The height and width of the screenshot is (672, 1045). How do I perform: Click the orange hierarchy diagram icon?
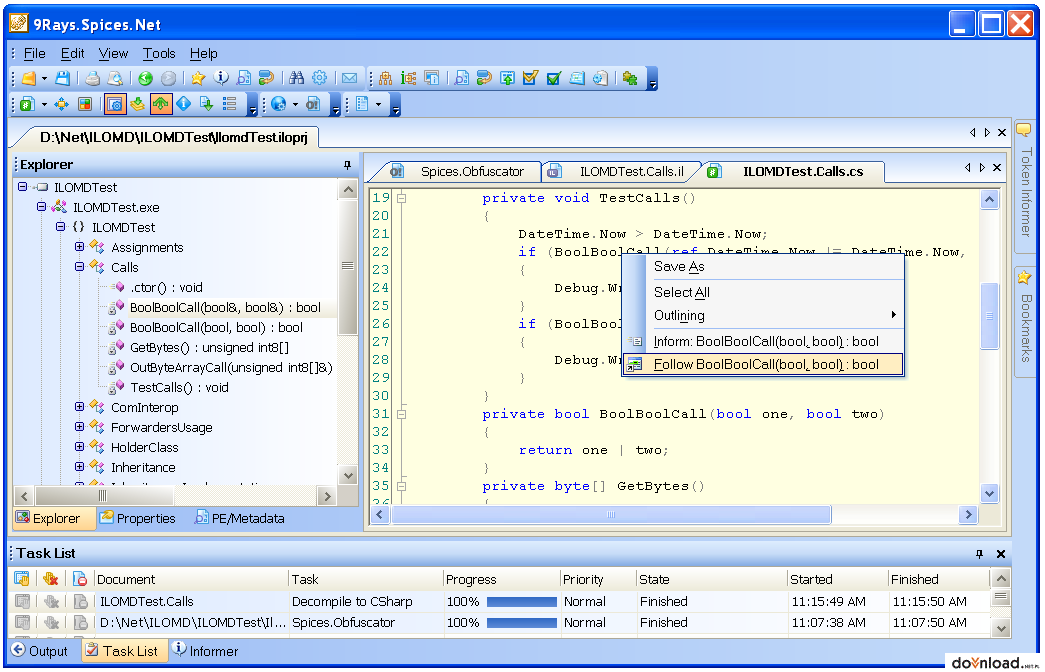(385, 79)
